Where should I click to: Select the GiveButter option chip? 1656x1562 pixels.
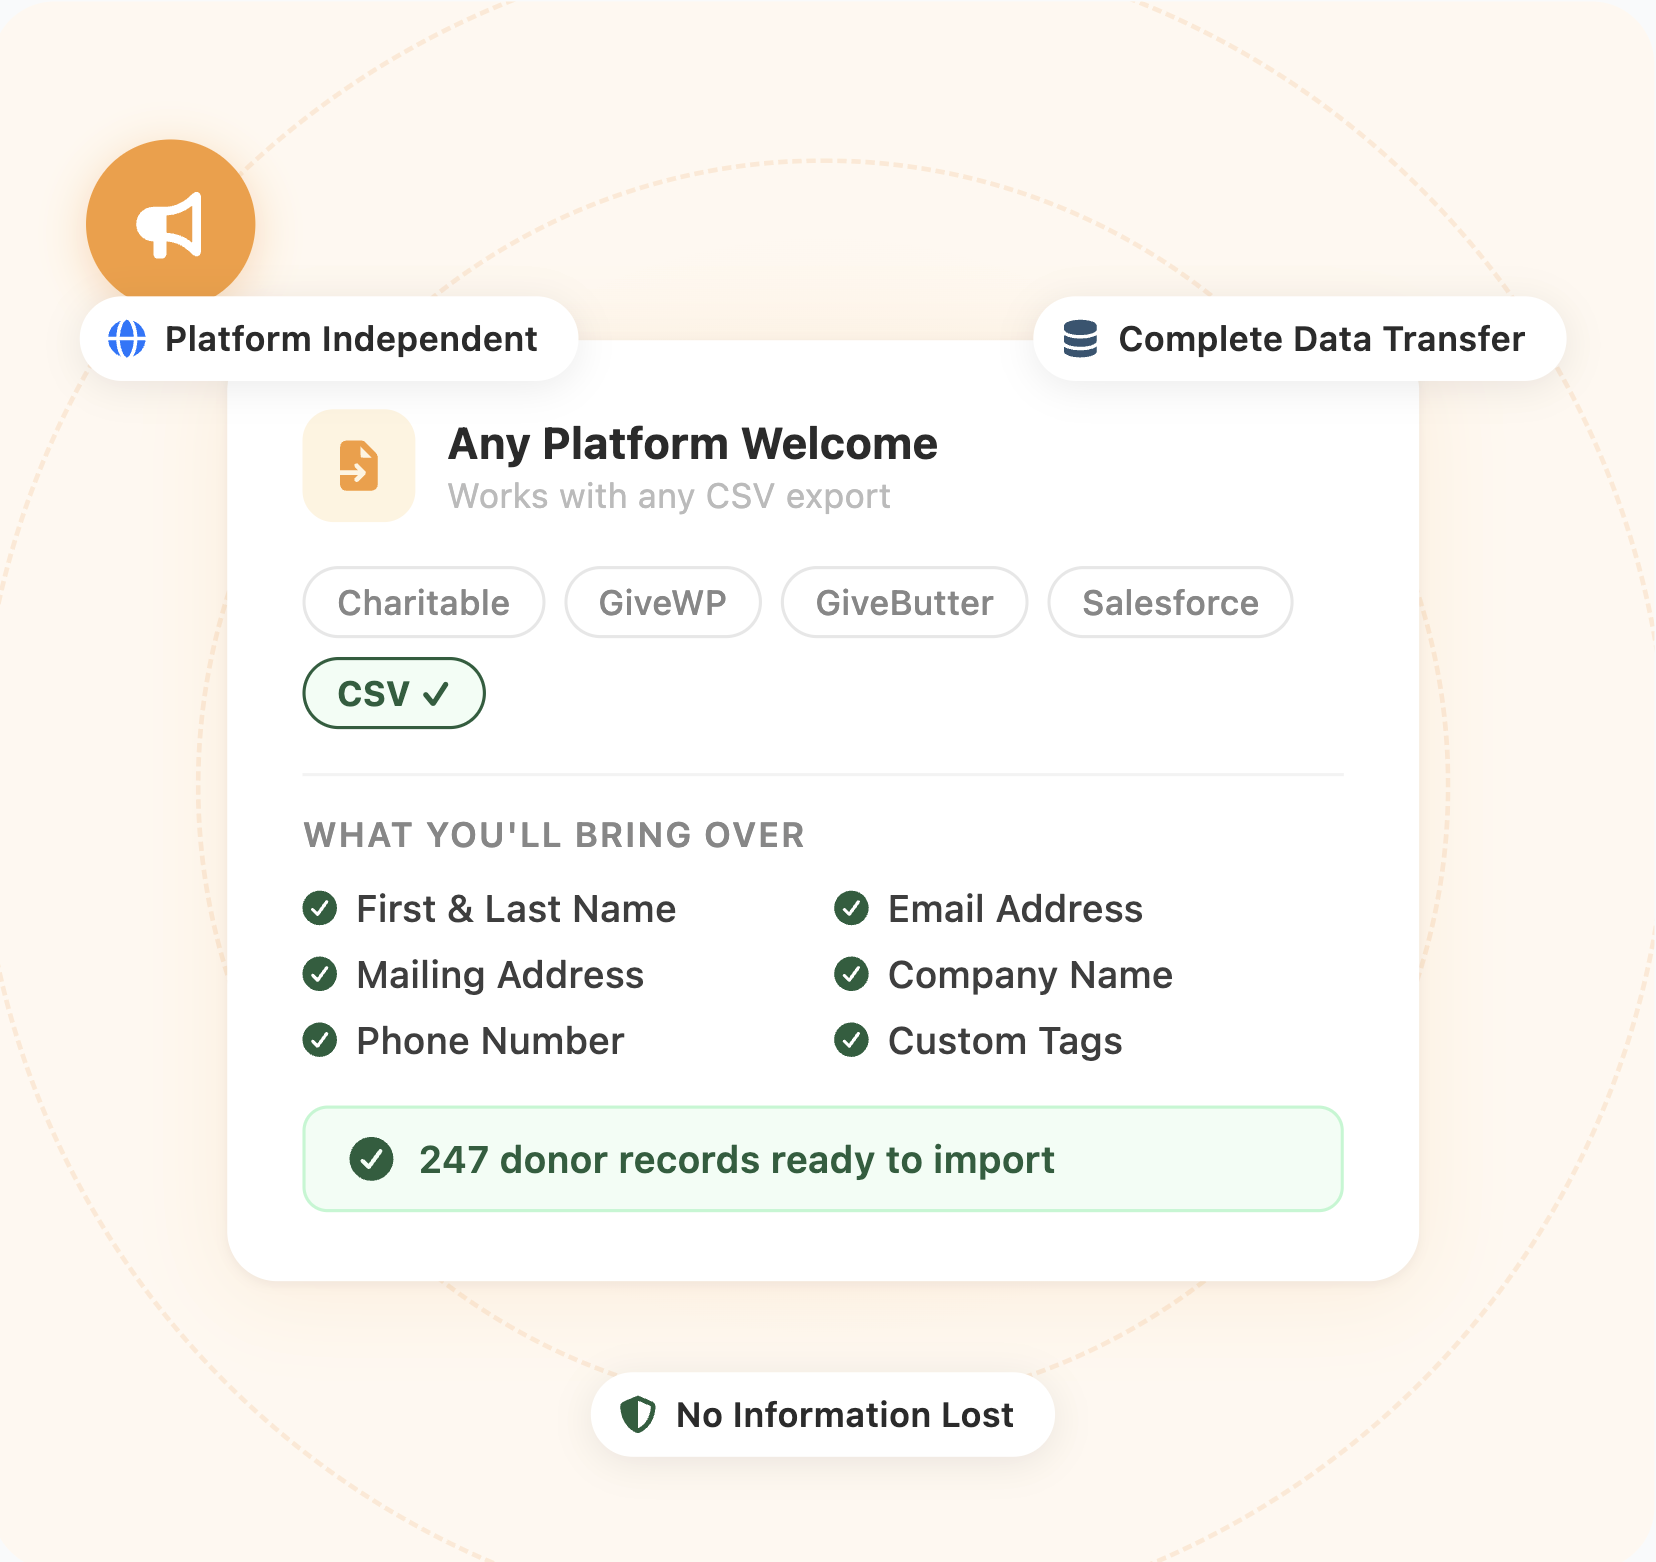click(904, 602)
